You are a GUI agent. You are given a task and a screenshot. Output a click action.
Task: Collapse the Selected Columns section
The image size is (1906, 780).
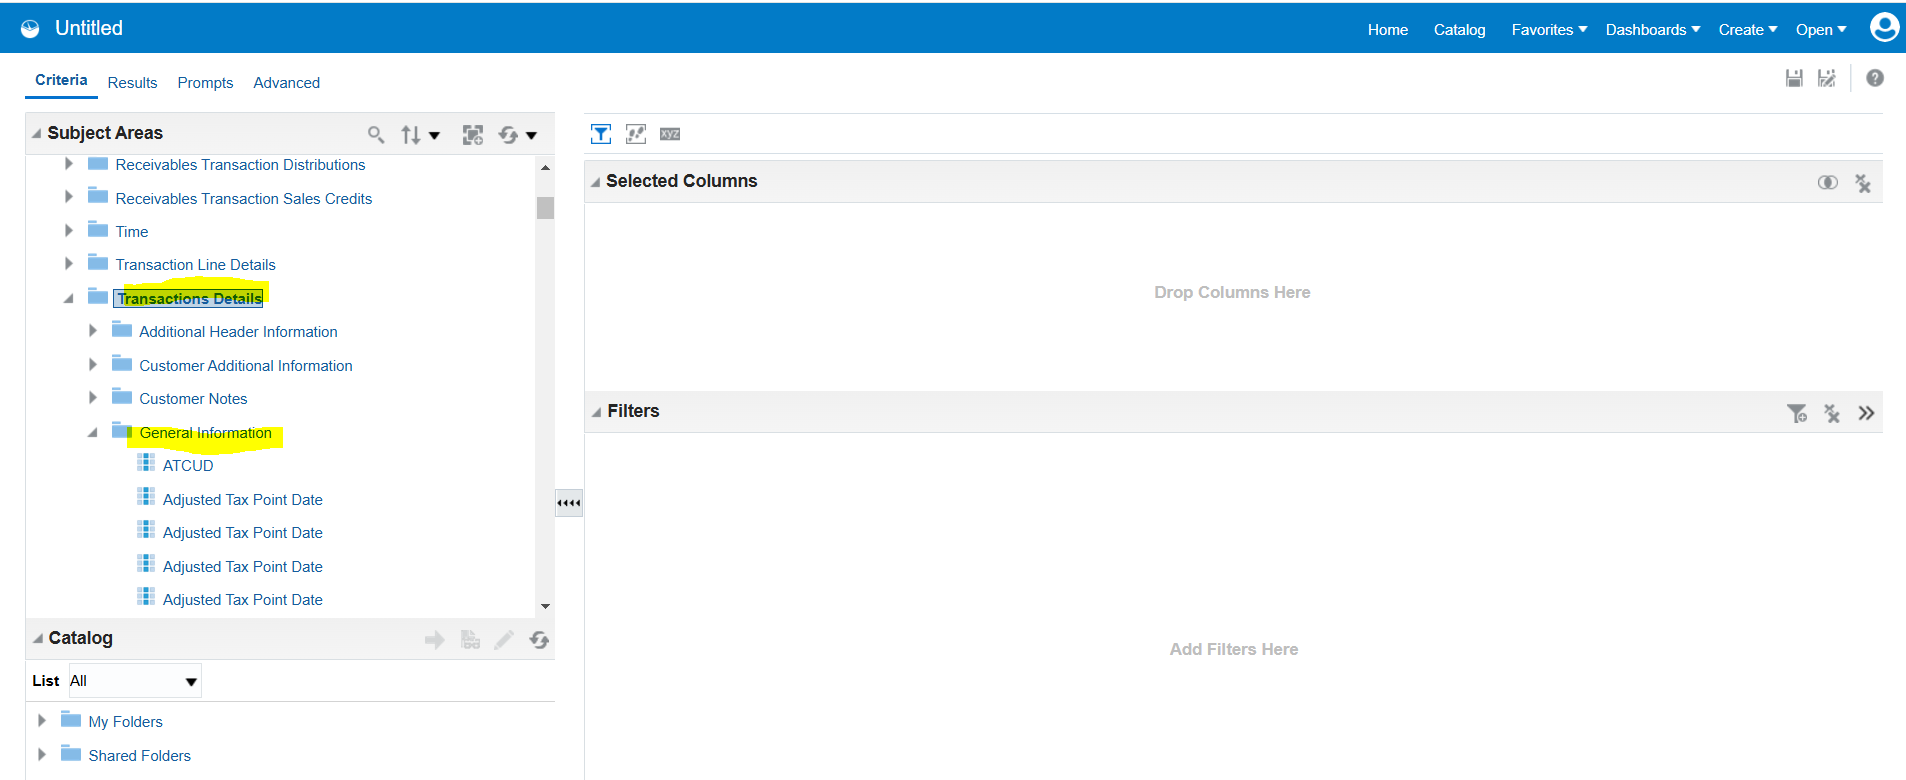(596, 182)
